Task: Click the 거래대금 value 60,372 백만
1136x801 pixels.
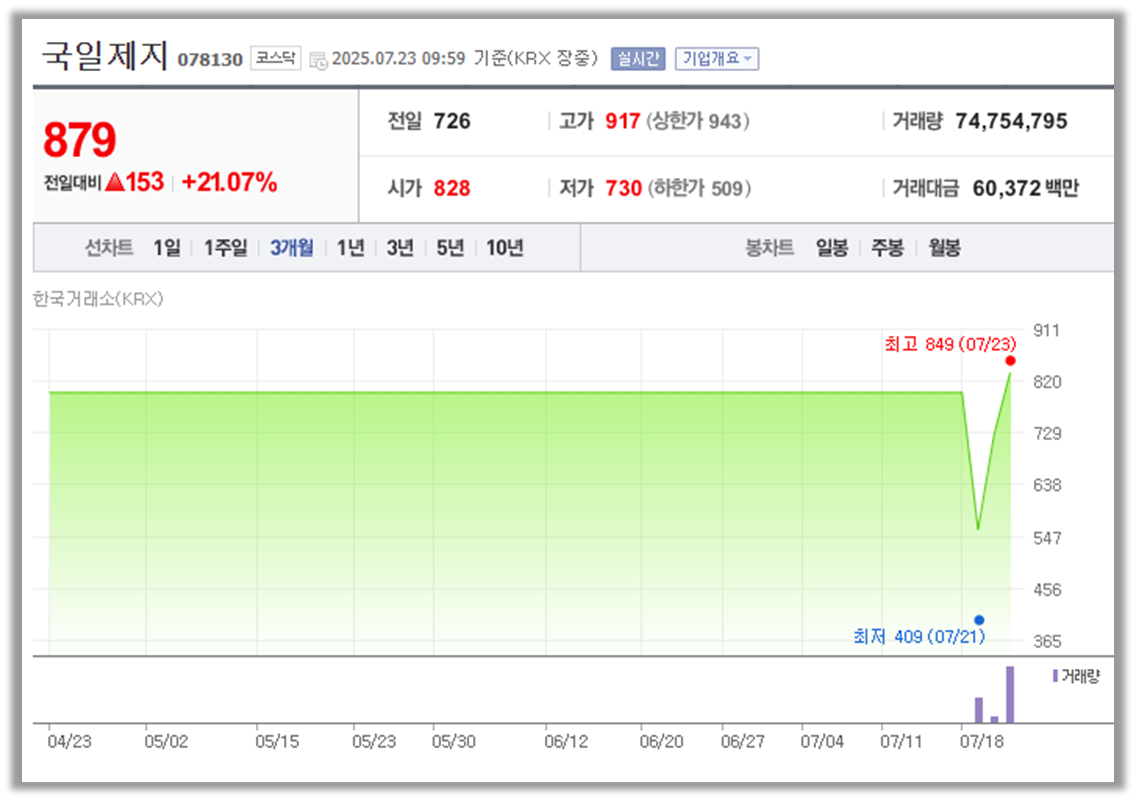Action: [x=1025, y=188]
